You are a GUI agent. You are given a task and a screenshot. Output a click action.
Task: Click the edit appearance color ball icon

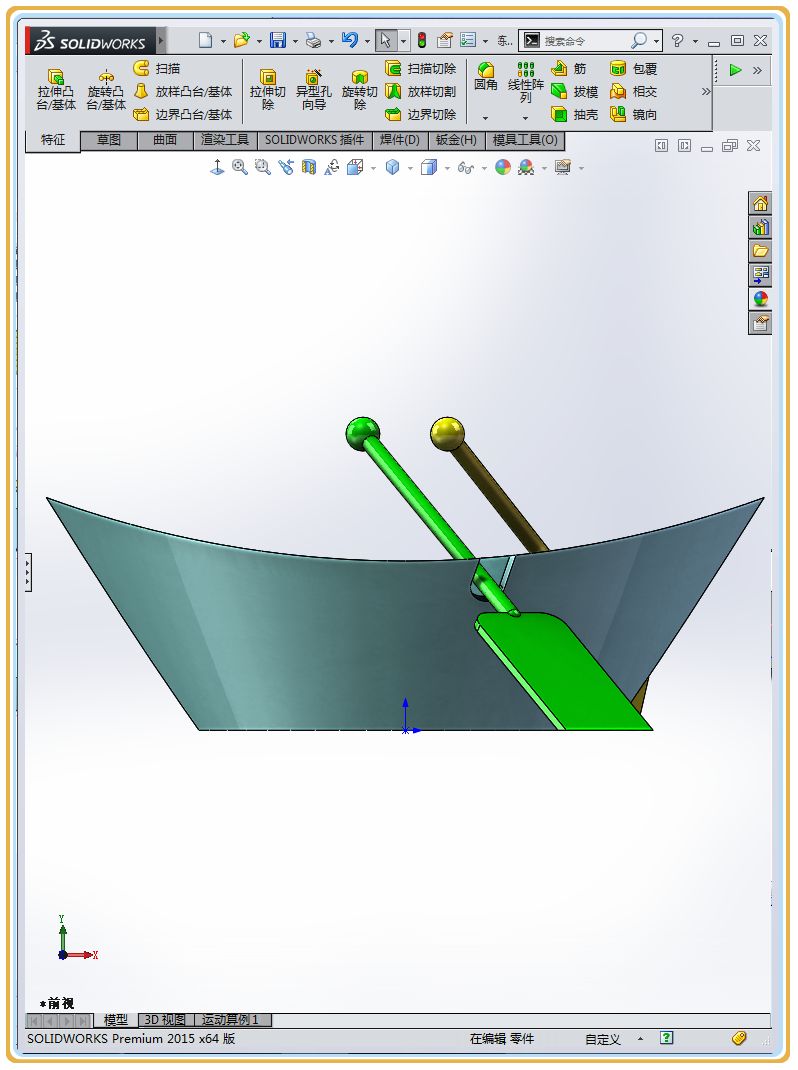coord(503,167)
